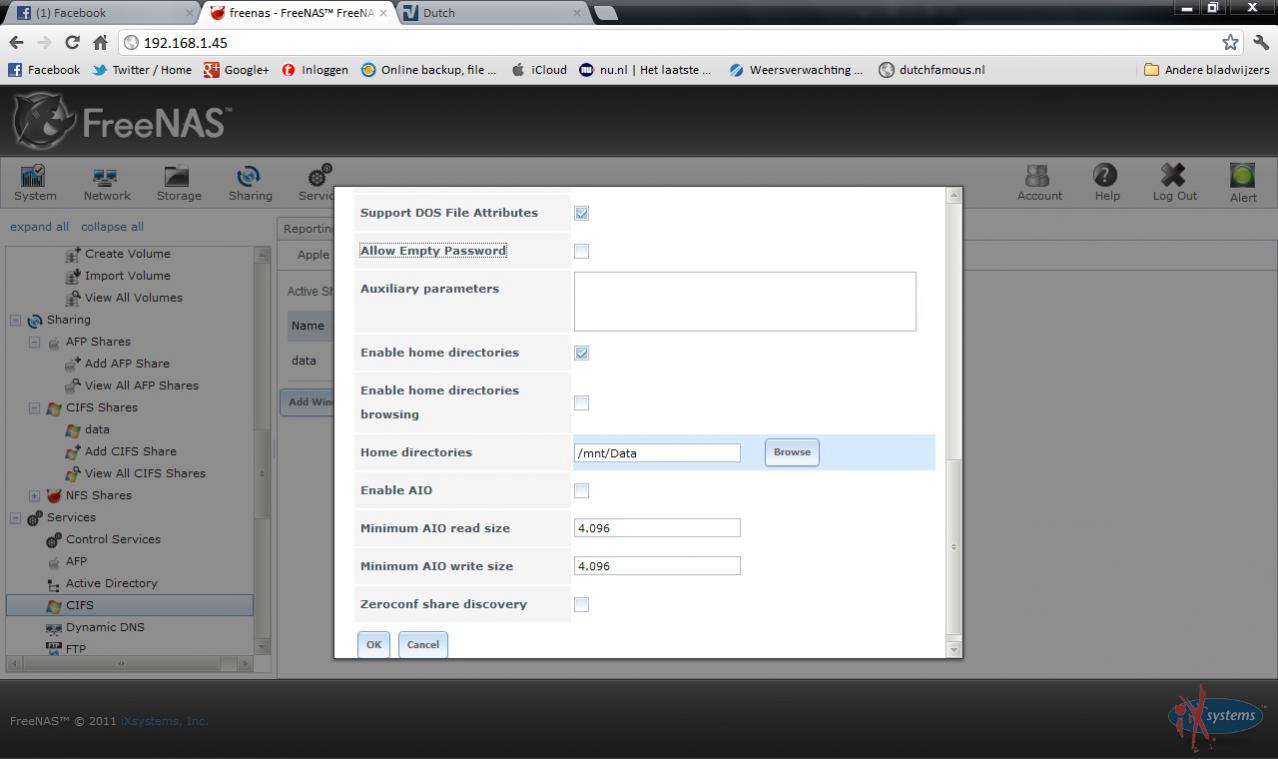The width and height of the screenshot is (1278, 759).
Task: Click the dialog's vertical scrollbar thumb
Action: click(953, 547)
